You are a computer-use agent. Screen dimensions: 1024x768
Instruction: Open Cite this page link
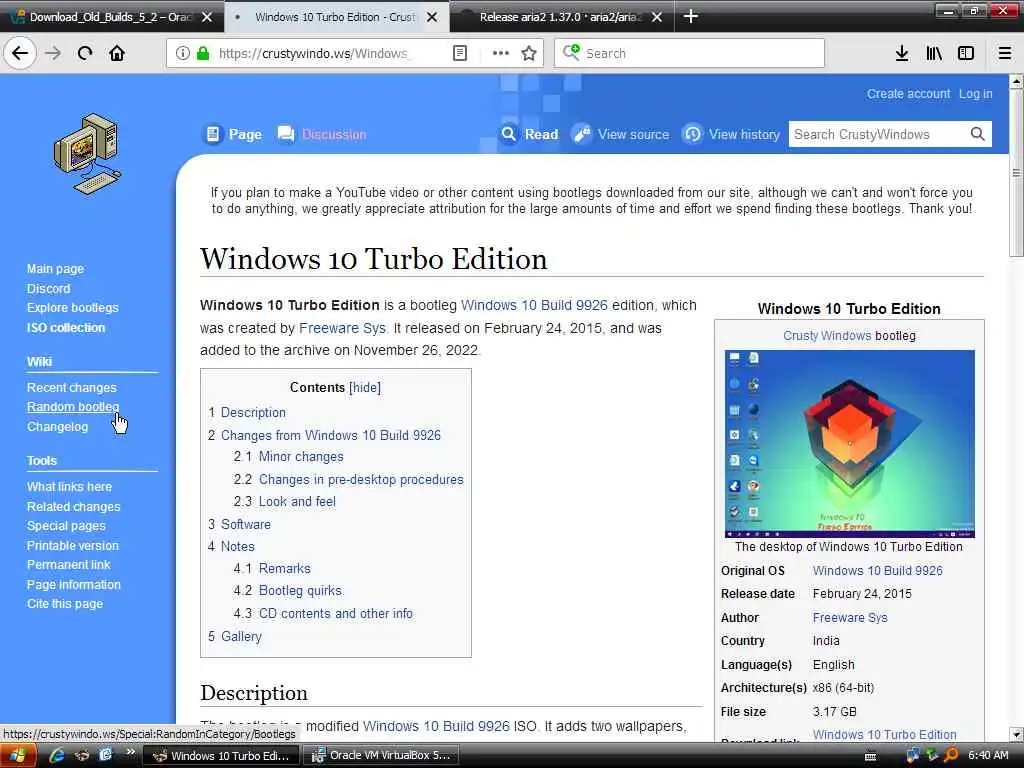[x=65, y=603]
